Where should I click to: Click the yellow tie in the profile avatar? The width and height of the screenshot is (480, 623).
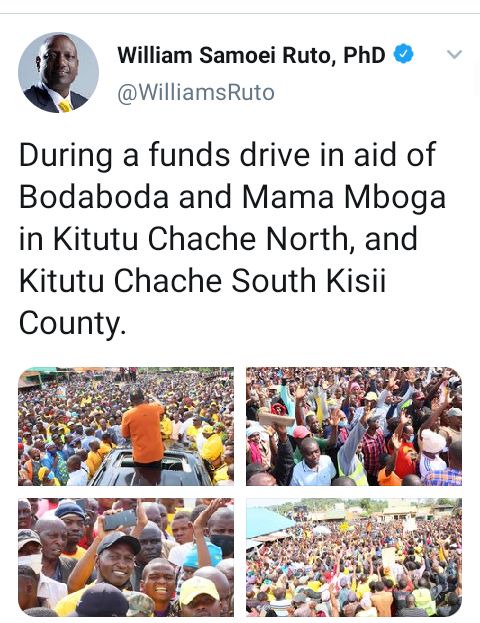click(64, 106)
